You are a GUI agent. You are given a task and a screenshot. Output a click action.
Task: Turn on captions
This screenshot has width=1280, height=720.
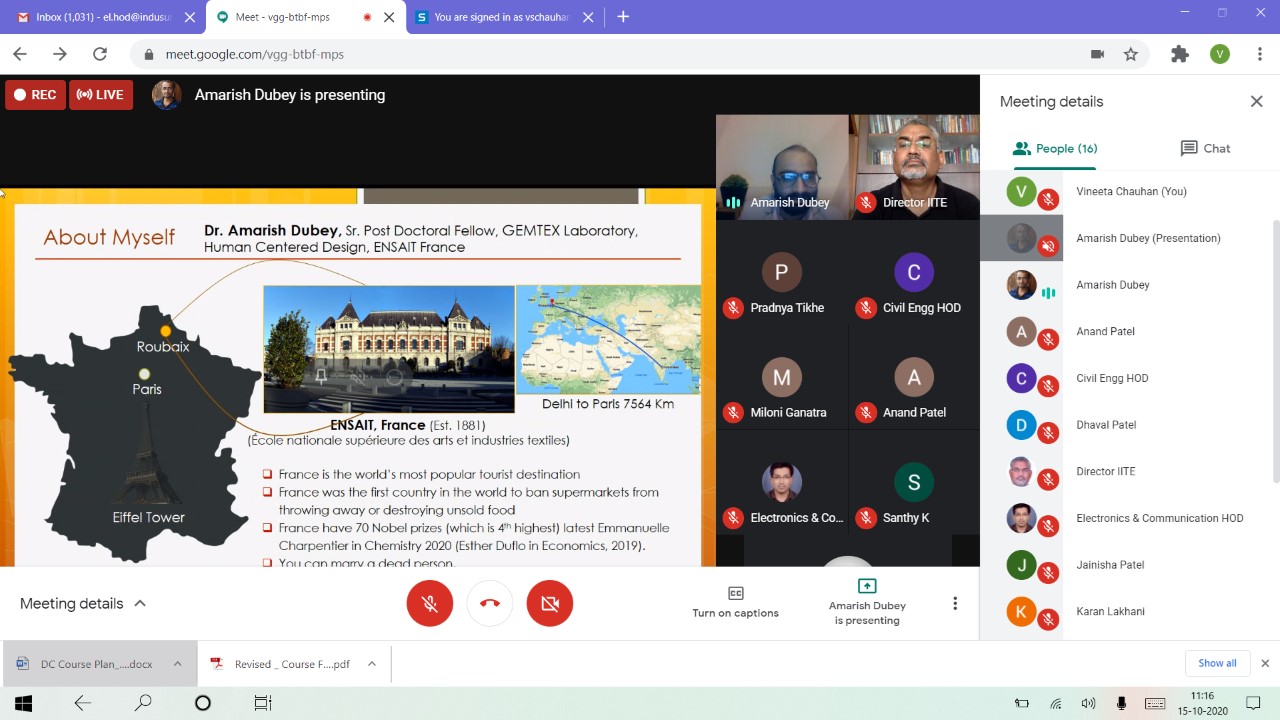[735, 602]
